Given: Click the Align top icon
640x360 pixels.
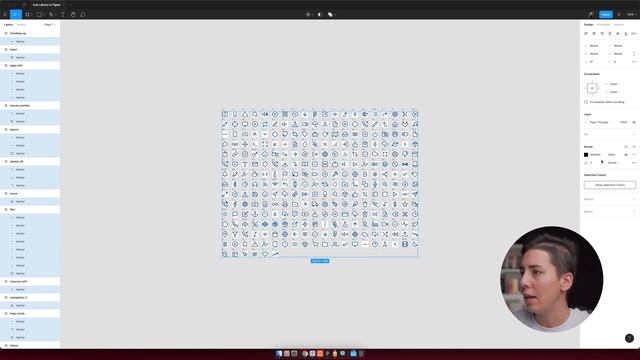Looking at the screenshot, I should [610, 33].
